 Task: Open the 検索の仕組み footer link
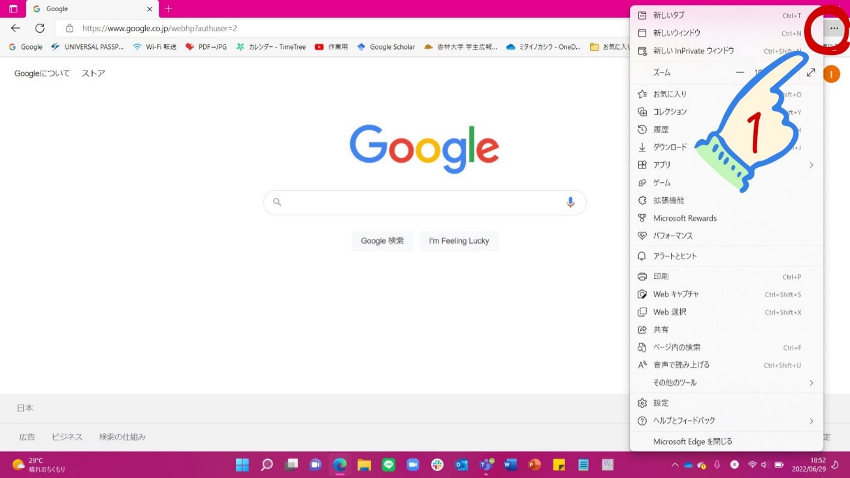pos(123,437)
